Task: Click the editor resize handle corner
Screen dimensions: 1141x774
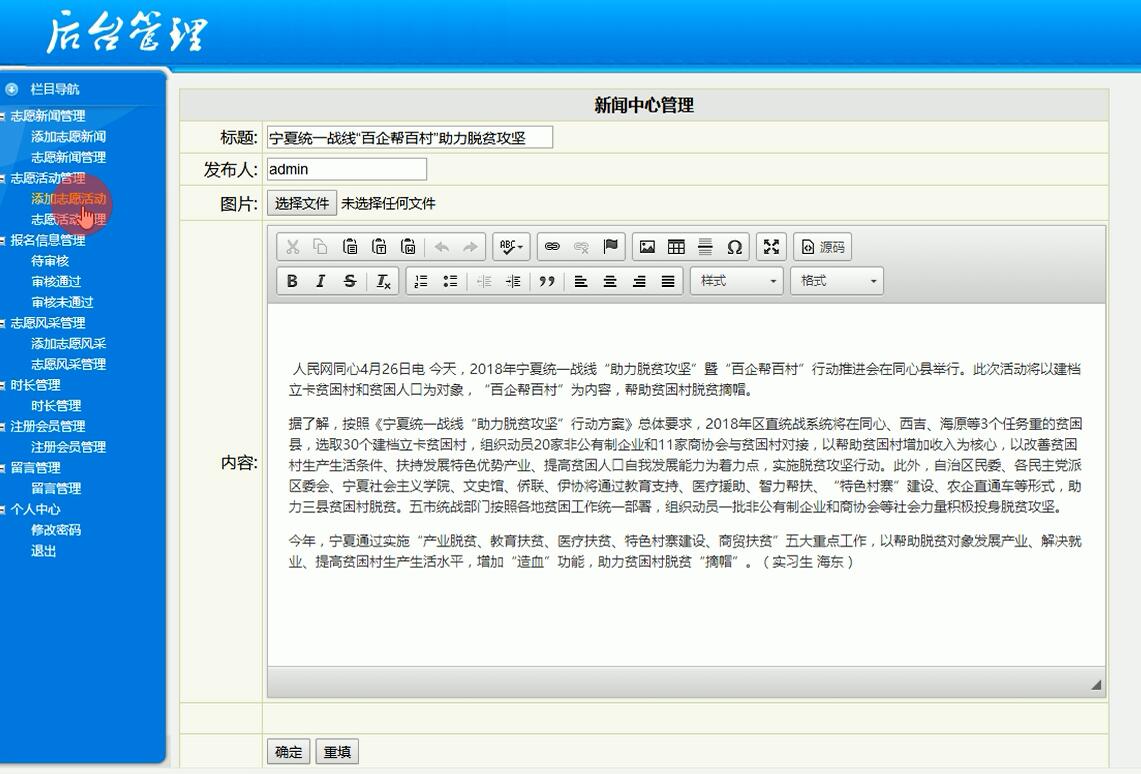Action: tap(1096, 685)
